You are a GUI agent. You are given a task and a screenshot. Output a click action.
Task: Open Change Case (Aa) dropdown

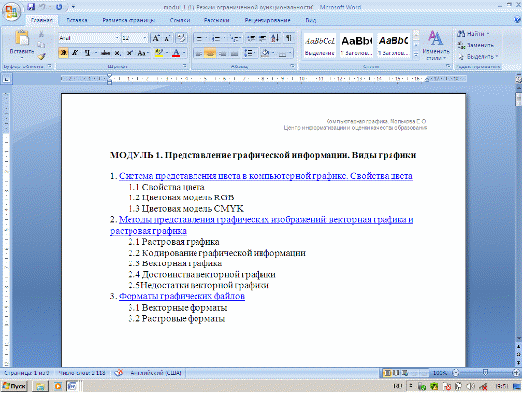[x=143, y=53]
